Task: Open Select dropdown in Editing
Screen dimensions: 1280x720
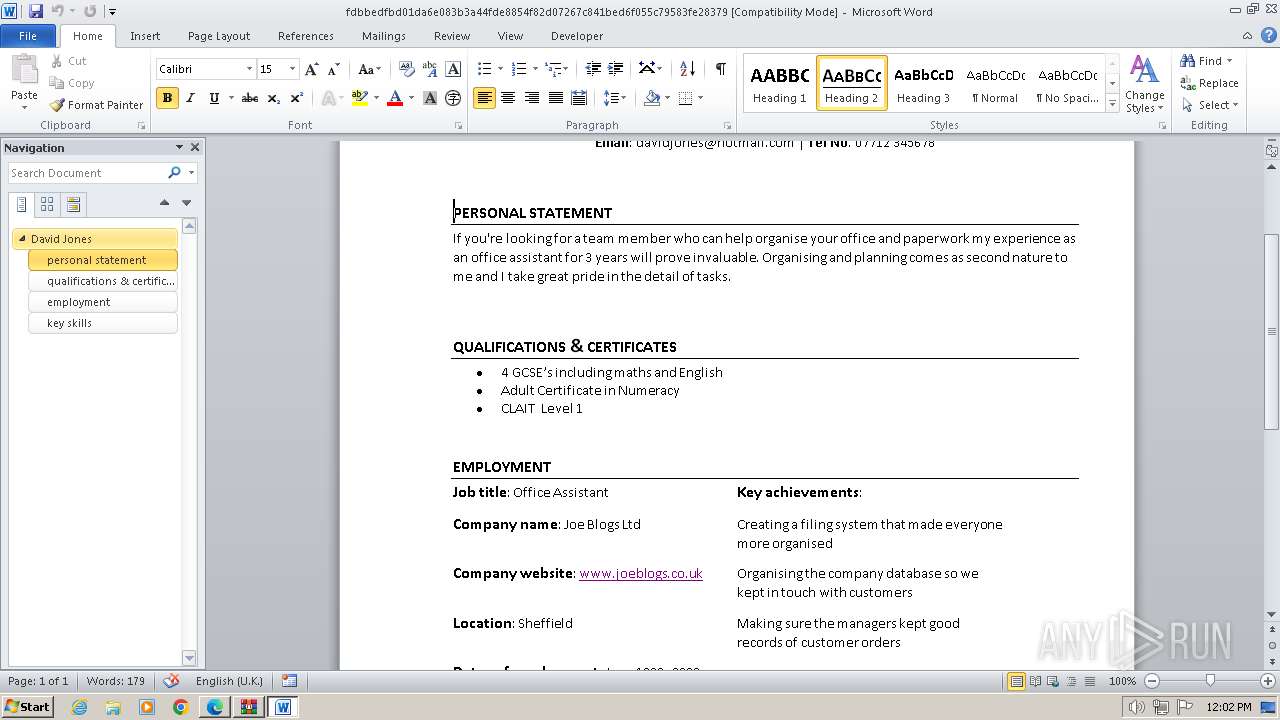Action: coord(1209,105)
